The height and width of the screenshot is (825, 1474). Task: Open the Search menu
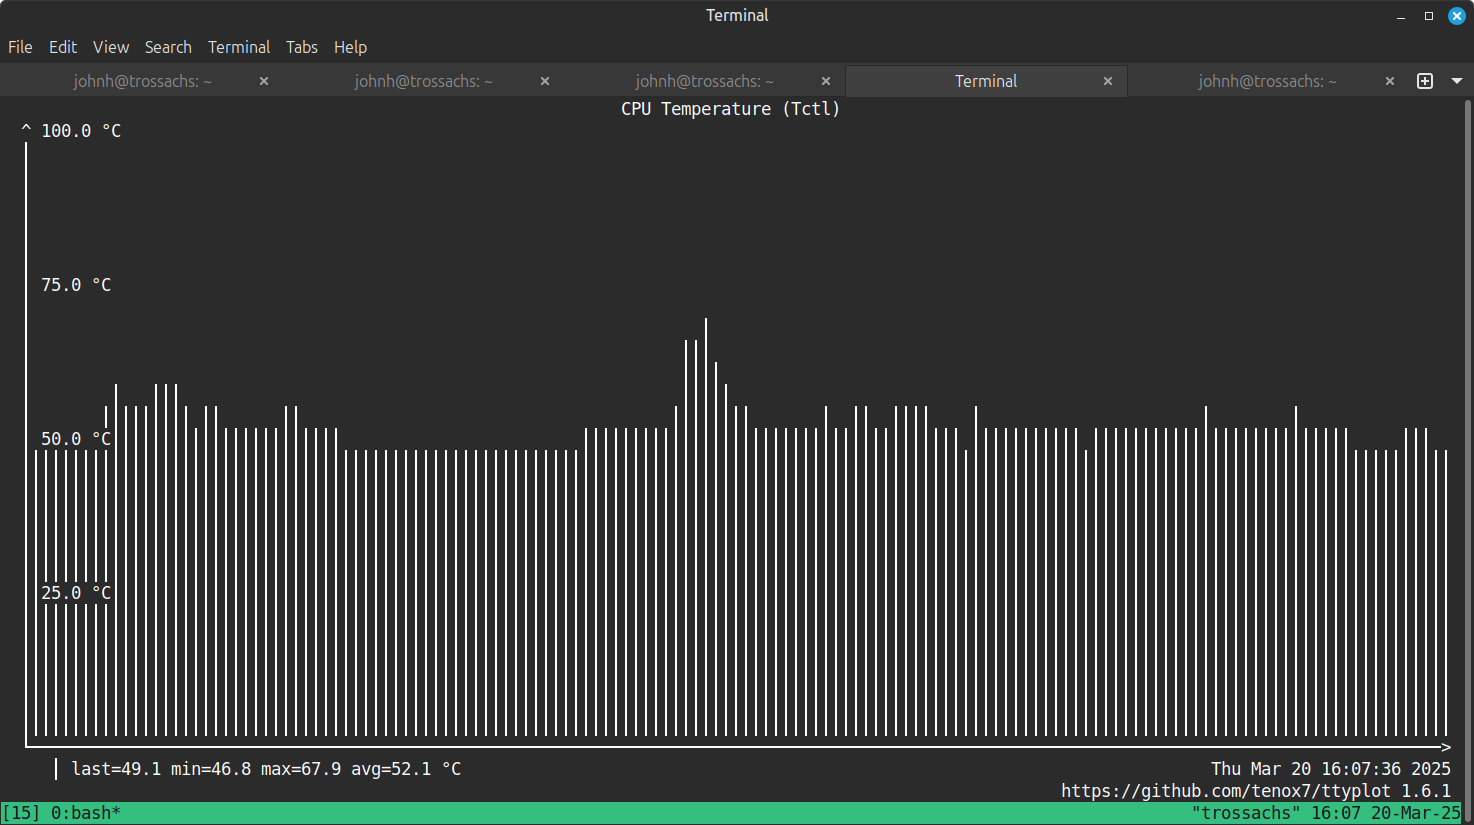coord(167,47)
